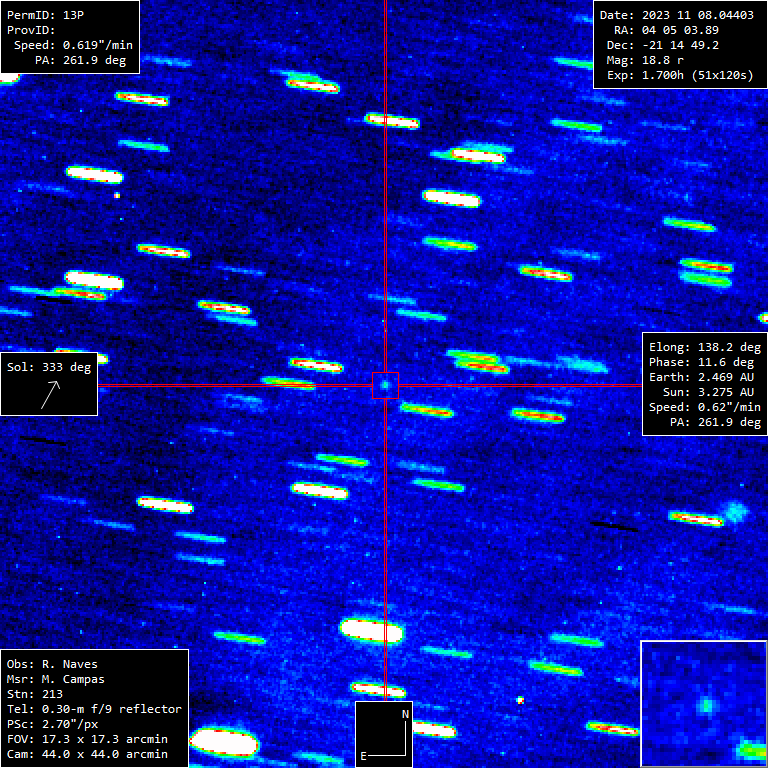Screen dimensions: 768x768
Task: Select 'Date: 2023 11 08.04403'
Action: click(x=677, y=15)
